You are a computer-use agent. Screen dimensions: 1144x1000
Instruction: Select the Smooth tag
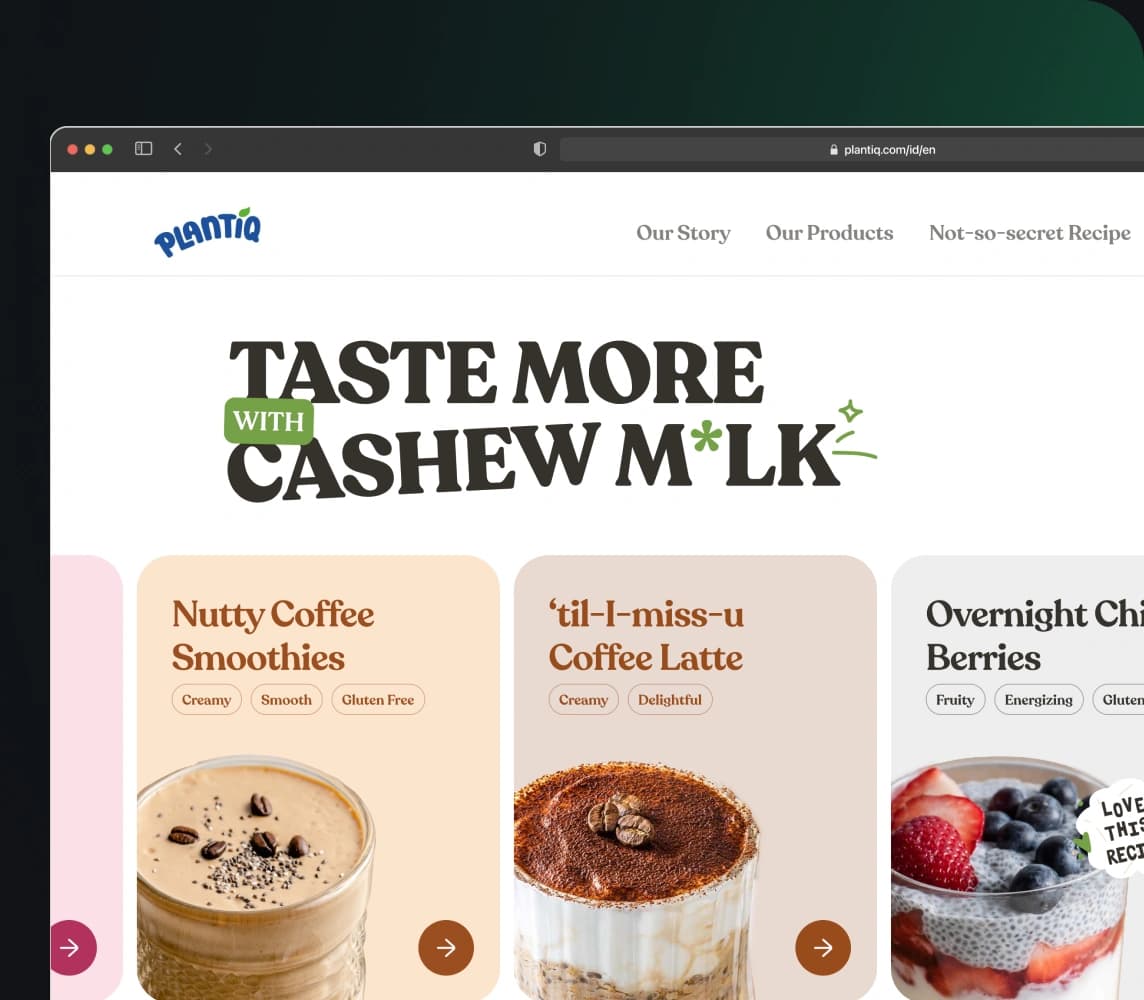[286, 699]
